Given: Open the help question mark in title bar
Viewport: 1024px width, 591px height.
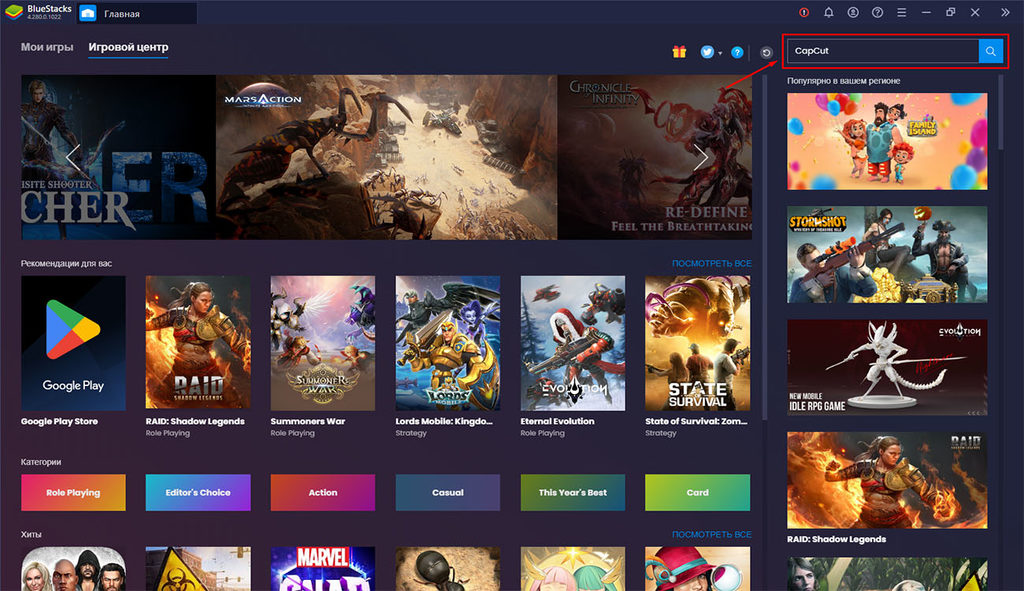Looking at the screenshot, I should click(877, 12).
